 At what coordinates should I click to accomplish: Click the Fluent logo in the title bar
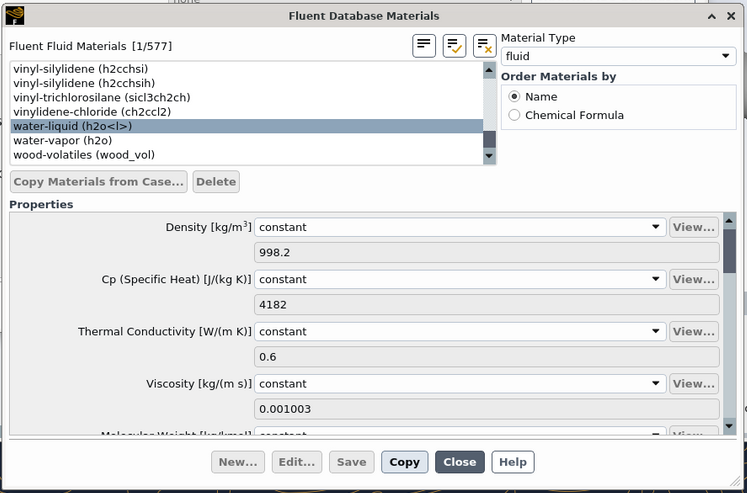14,15
